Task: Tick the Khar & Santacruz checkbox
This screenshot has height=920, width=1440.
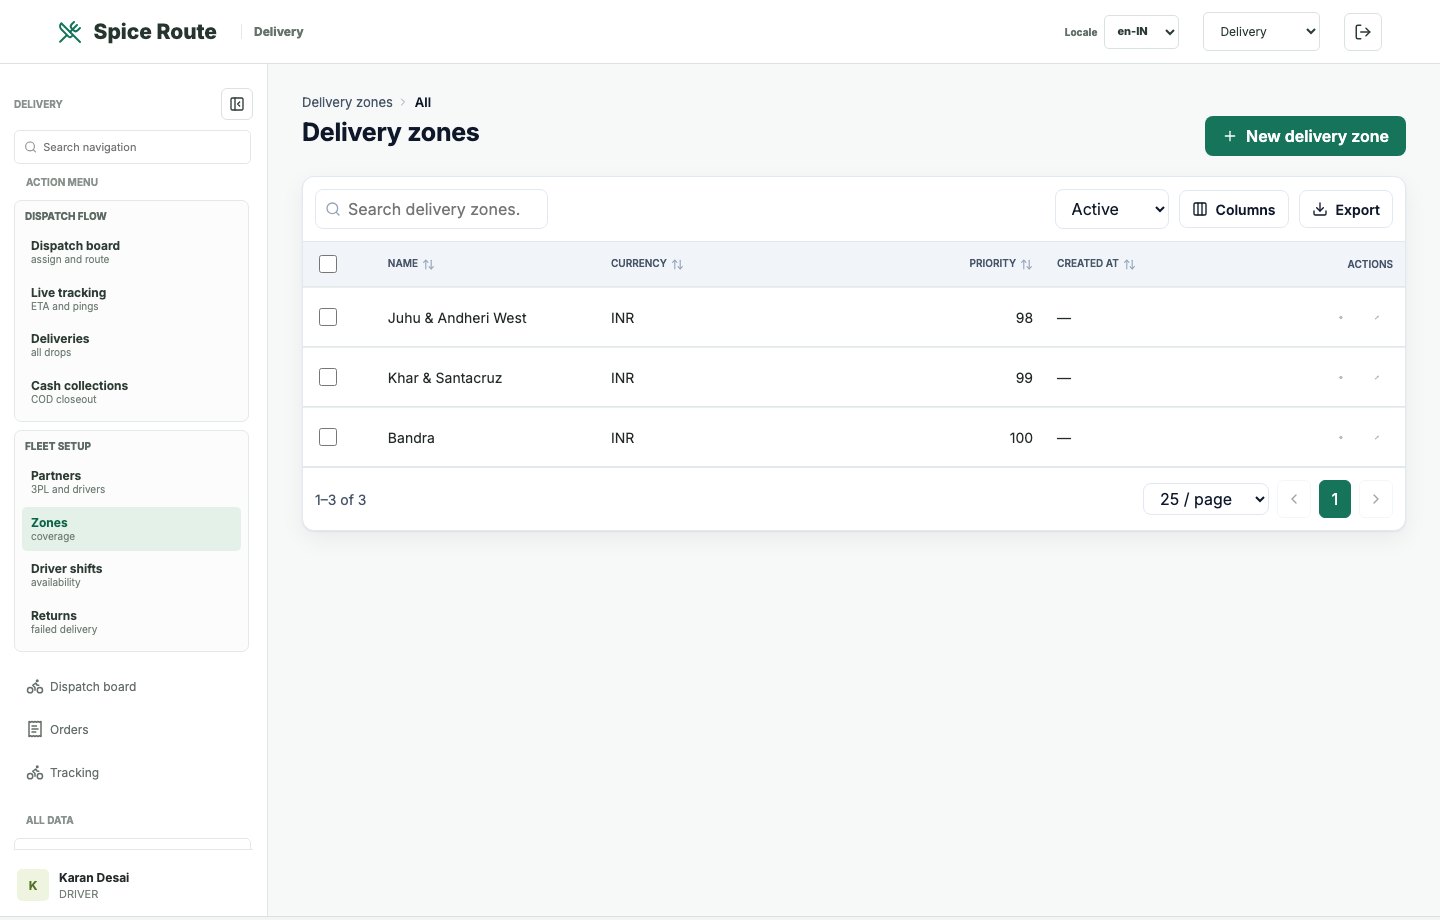Action: coord(328,377)
